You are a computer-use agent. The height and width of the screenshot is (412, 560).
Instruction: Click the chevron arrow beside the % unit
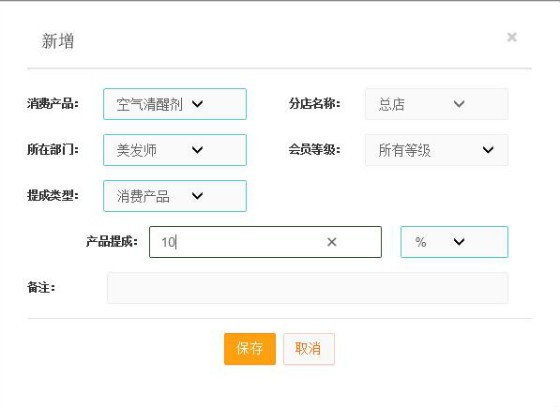[459, 242]
